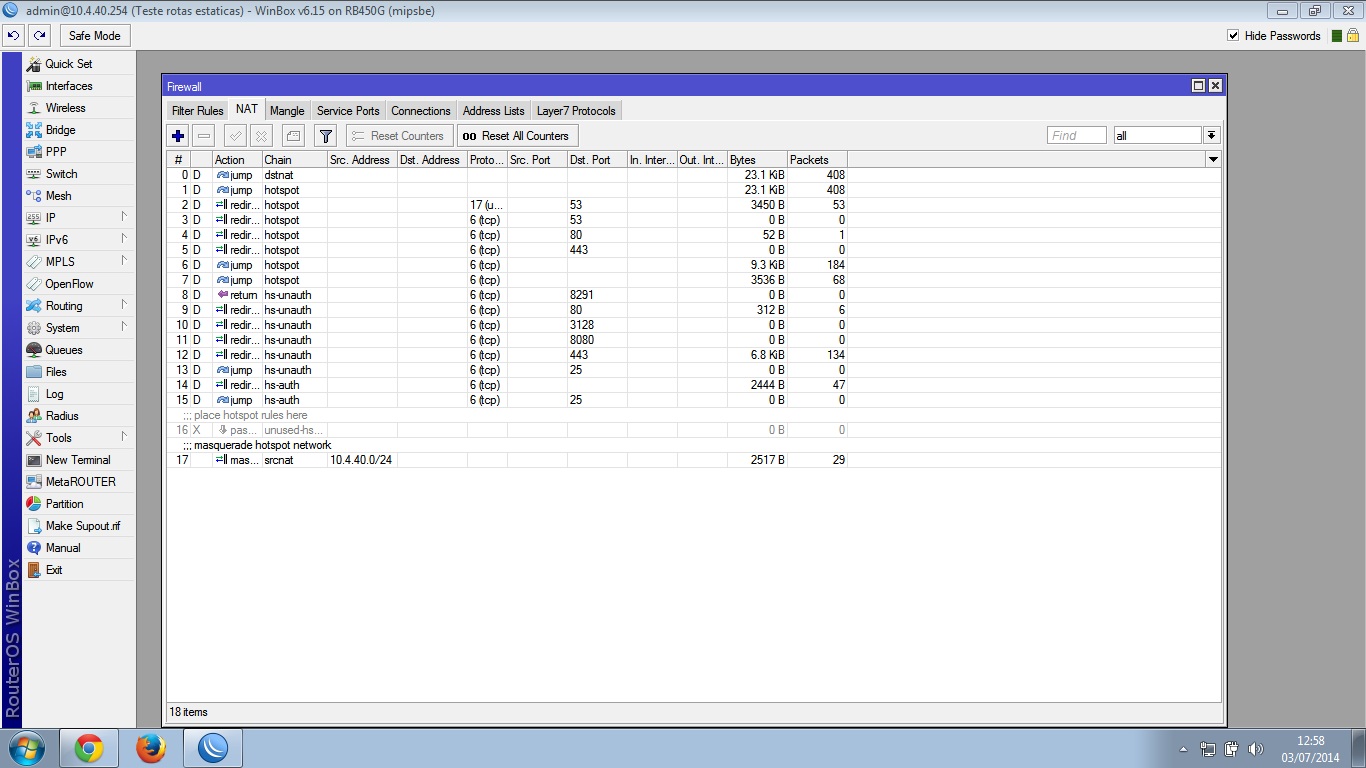1366x768 pixels.
Task: Click the Reset All Counters button
Action: (517, 136)
